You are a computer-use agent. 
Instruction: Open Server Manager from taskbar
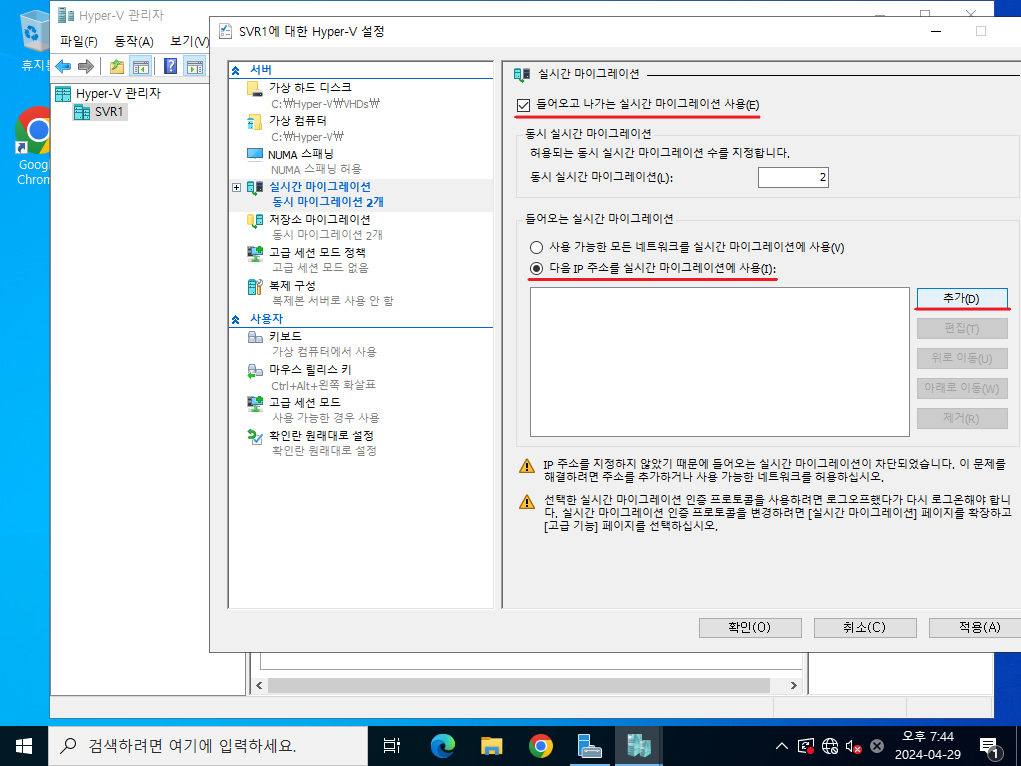click(590, 746)
